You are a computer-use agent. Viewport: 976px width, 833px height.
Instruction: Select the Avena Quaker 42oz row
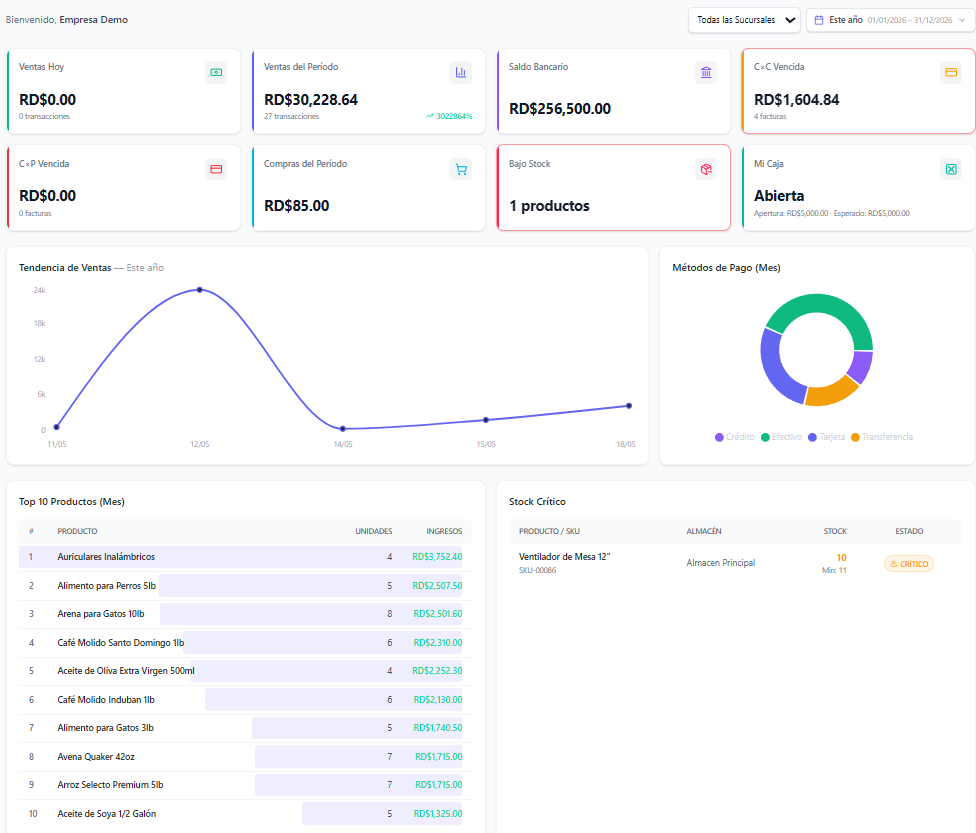(245, 756)
